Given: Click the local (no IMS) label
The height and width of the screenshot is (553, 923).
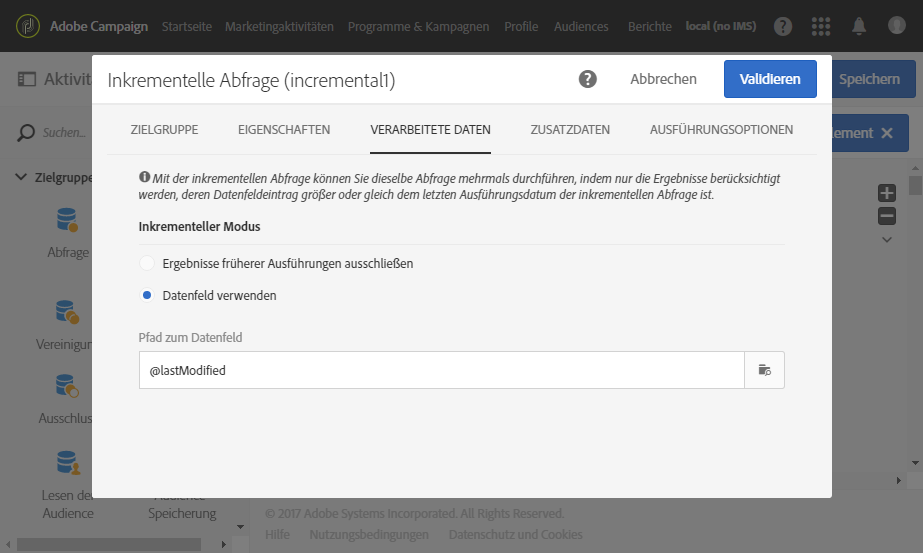Looking at the screenshot, I should 721,26.
